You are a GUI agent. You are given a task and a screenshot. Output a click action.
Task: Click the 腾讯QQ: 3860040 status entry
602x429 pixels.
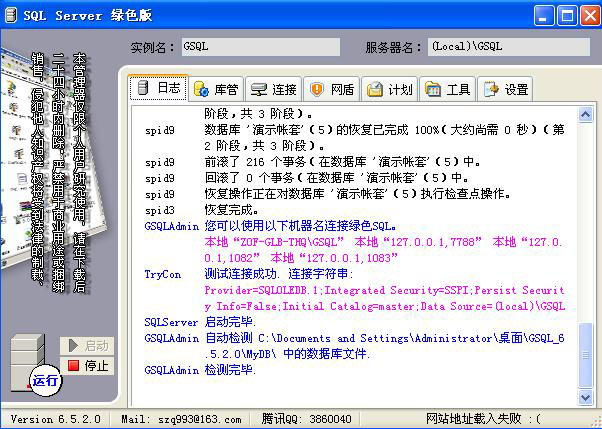tap(306, 419)
